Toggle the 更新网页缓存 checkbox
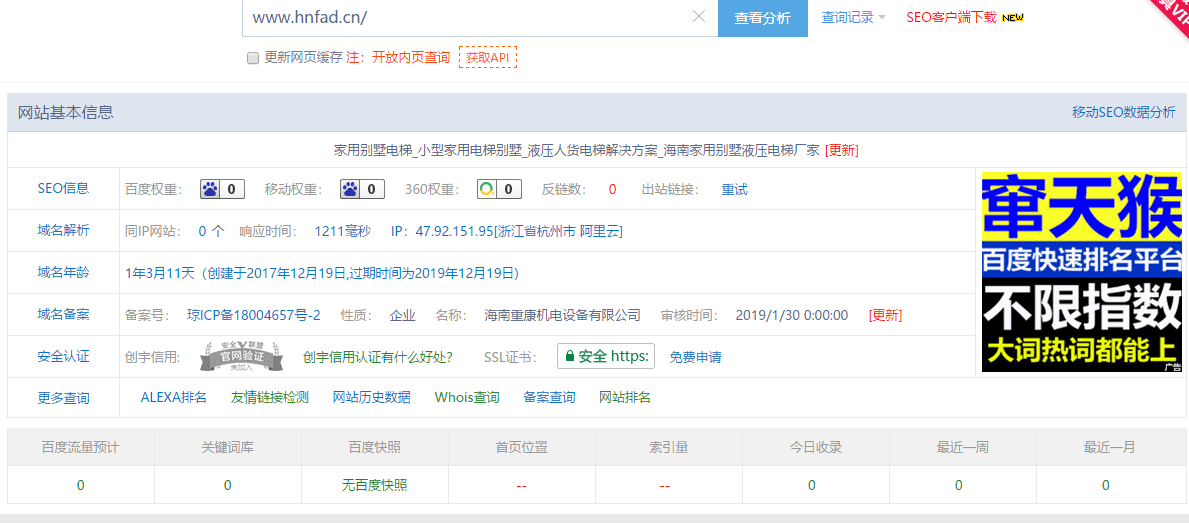Viewport: 1189px width, 523px height. 253,58
